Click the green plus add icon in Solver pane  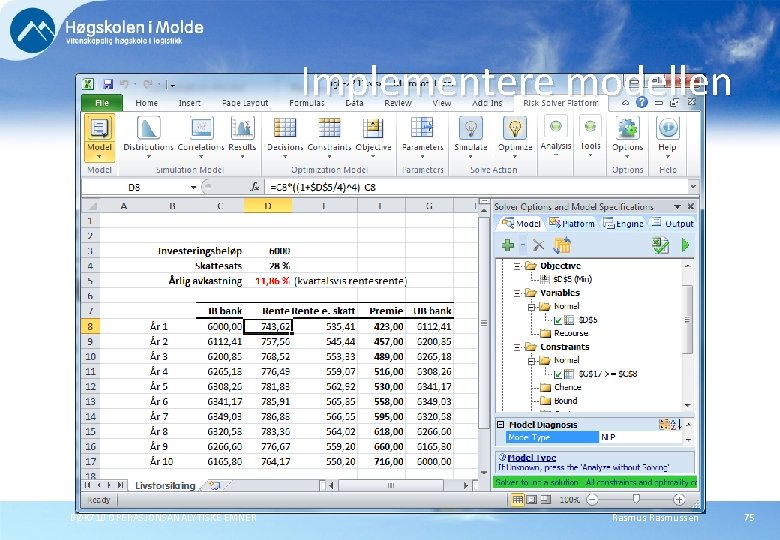coord(508,245)
